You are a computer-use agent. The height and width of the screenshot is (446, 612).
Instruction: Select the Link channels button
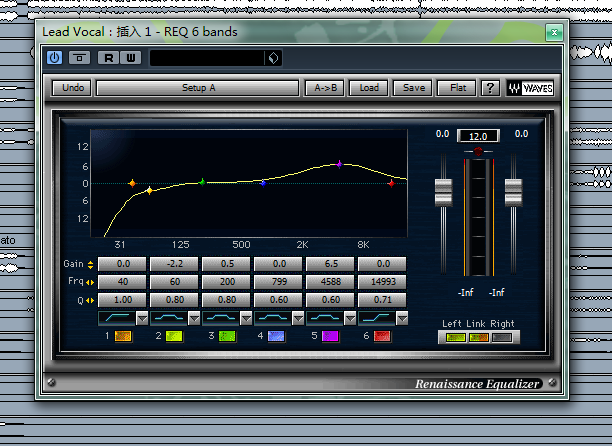pos(479,338)
